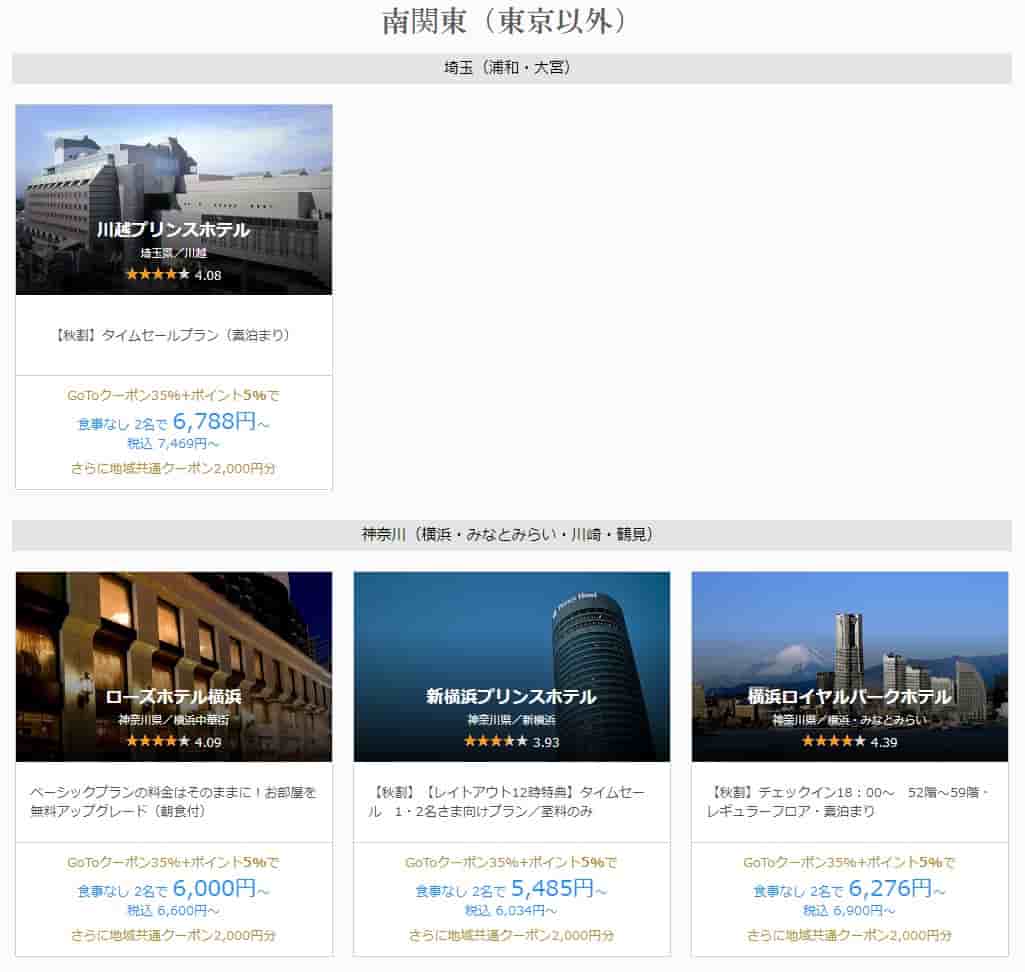Click the GoToクーポン text above 6,276円

click(x=849, y=863)
